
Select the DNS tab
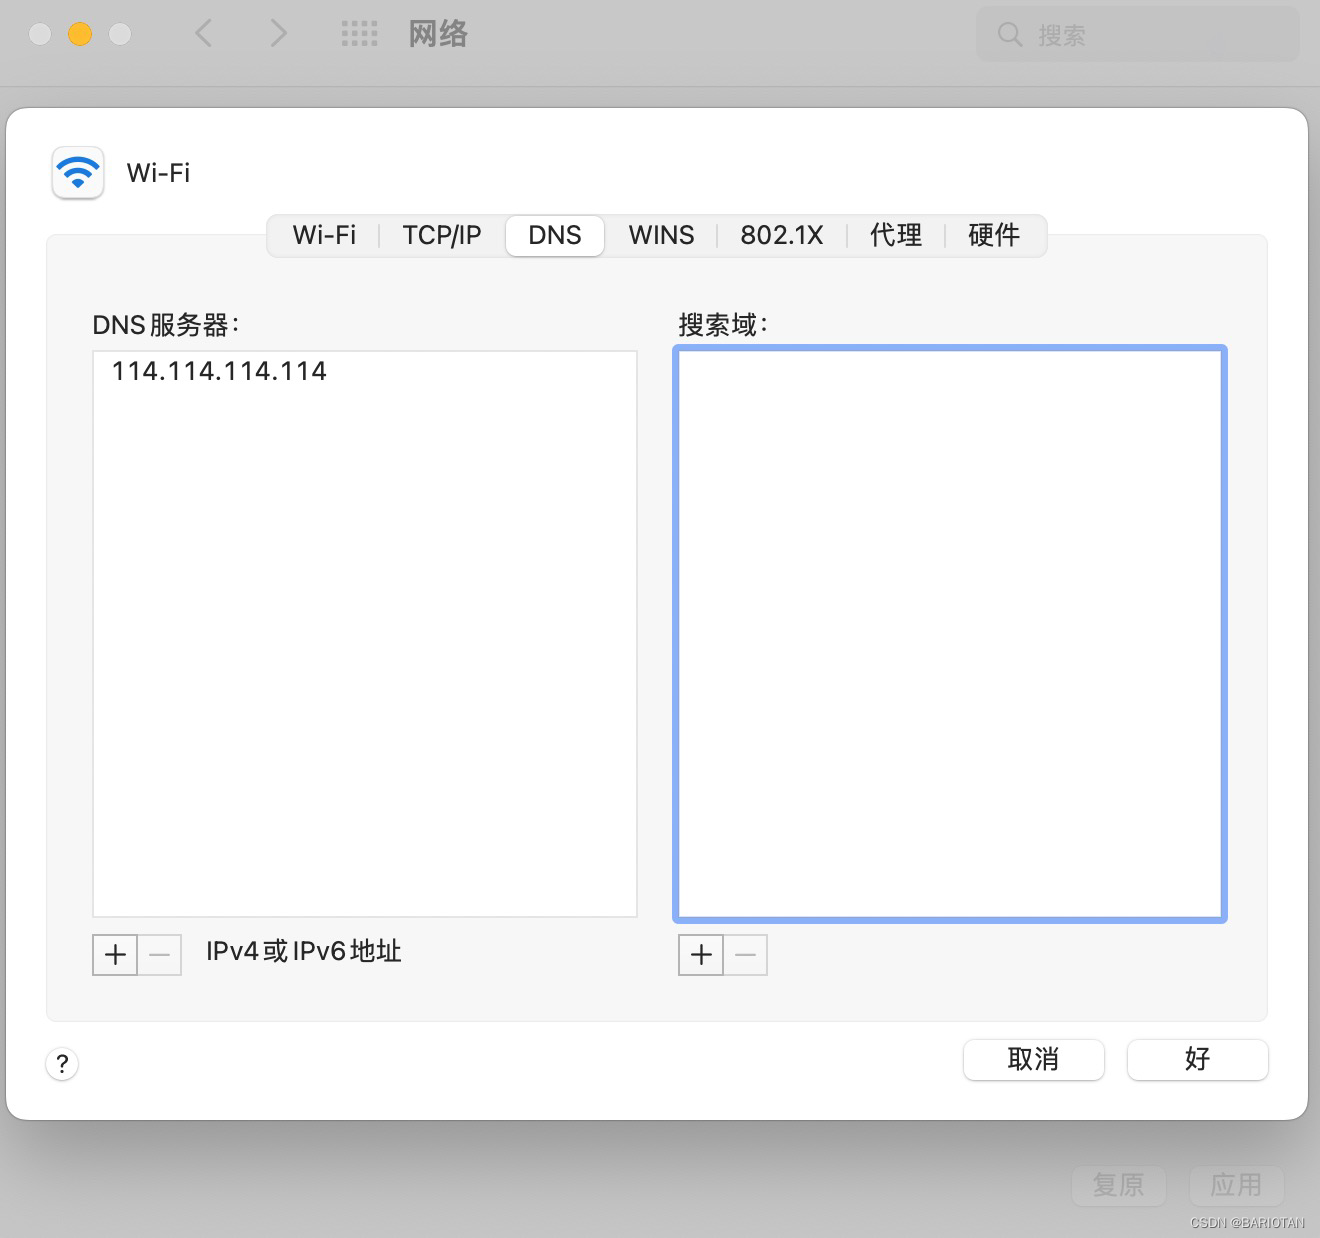point(555,235)
